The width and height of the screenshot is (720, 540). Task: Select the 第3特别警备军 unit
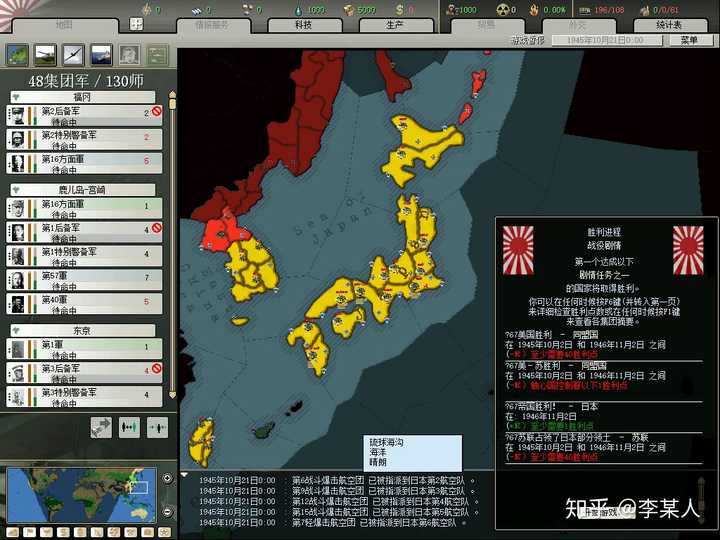click(x=84, y=397)
